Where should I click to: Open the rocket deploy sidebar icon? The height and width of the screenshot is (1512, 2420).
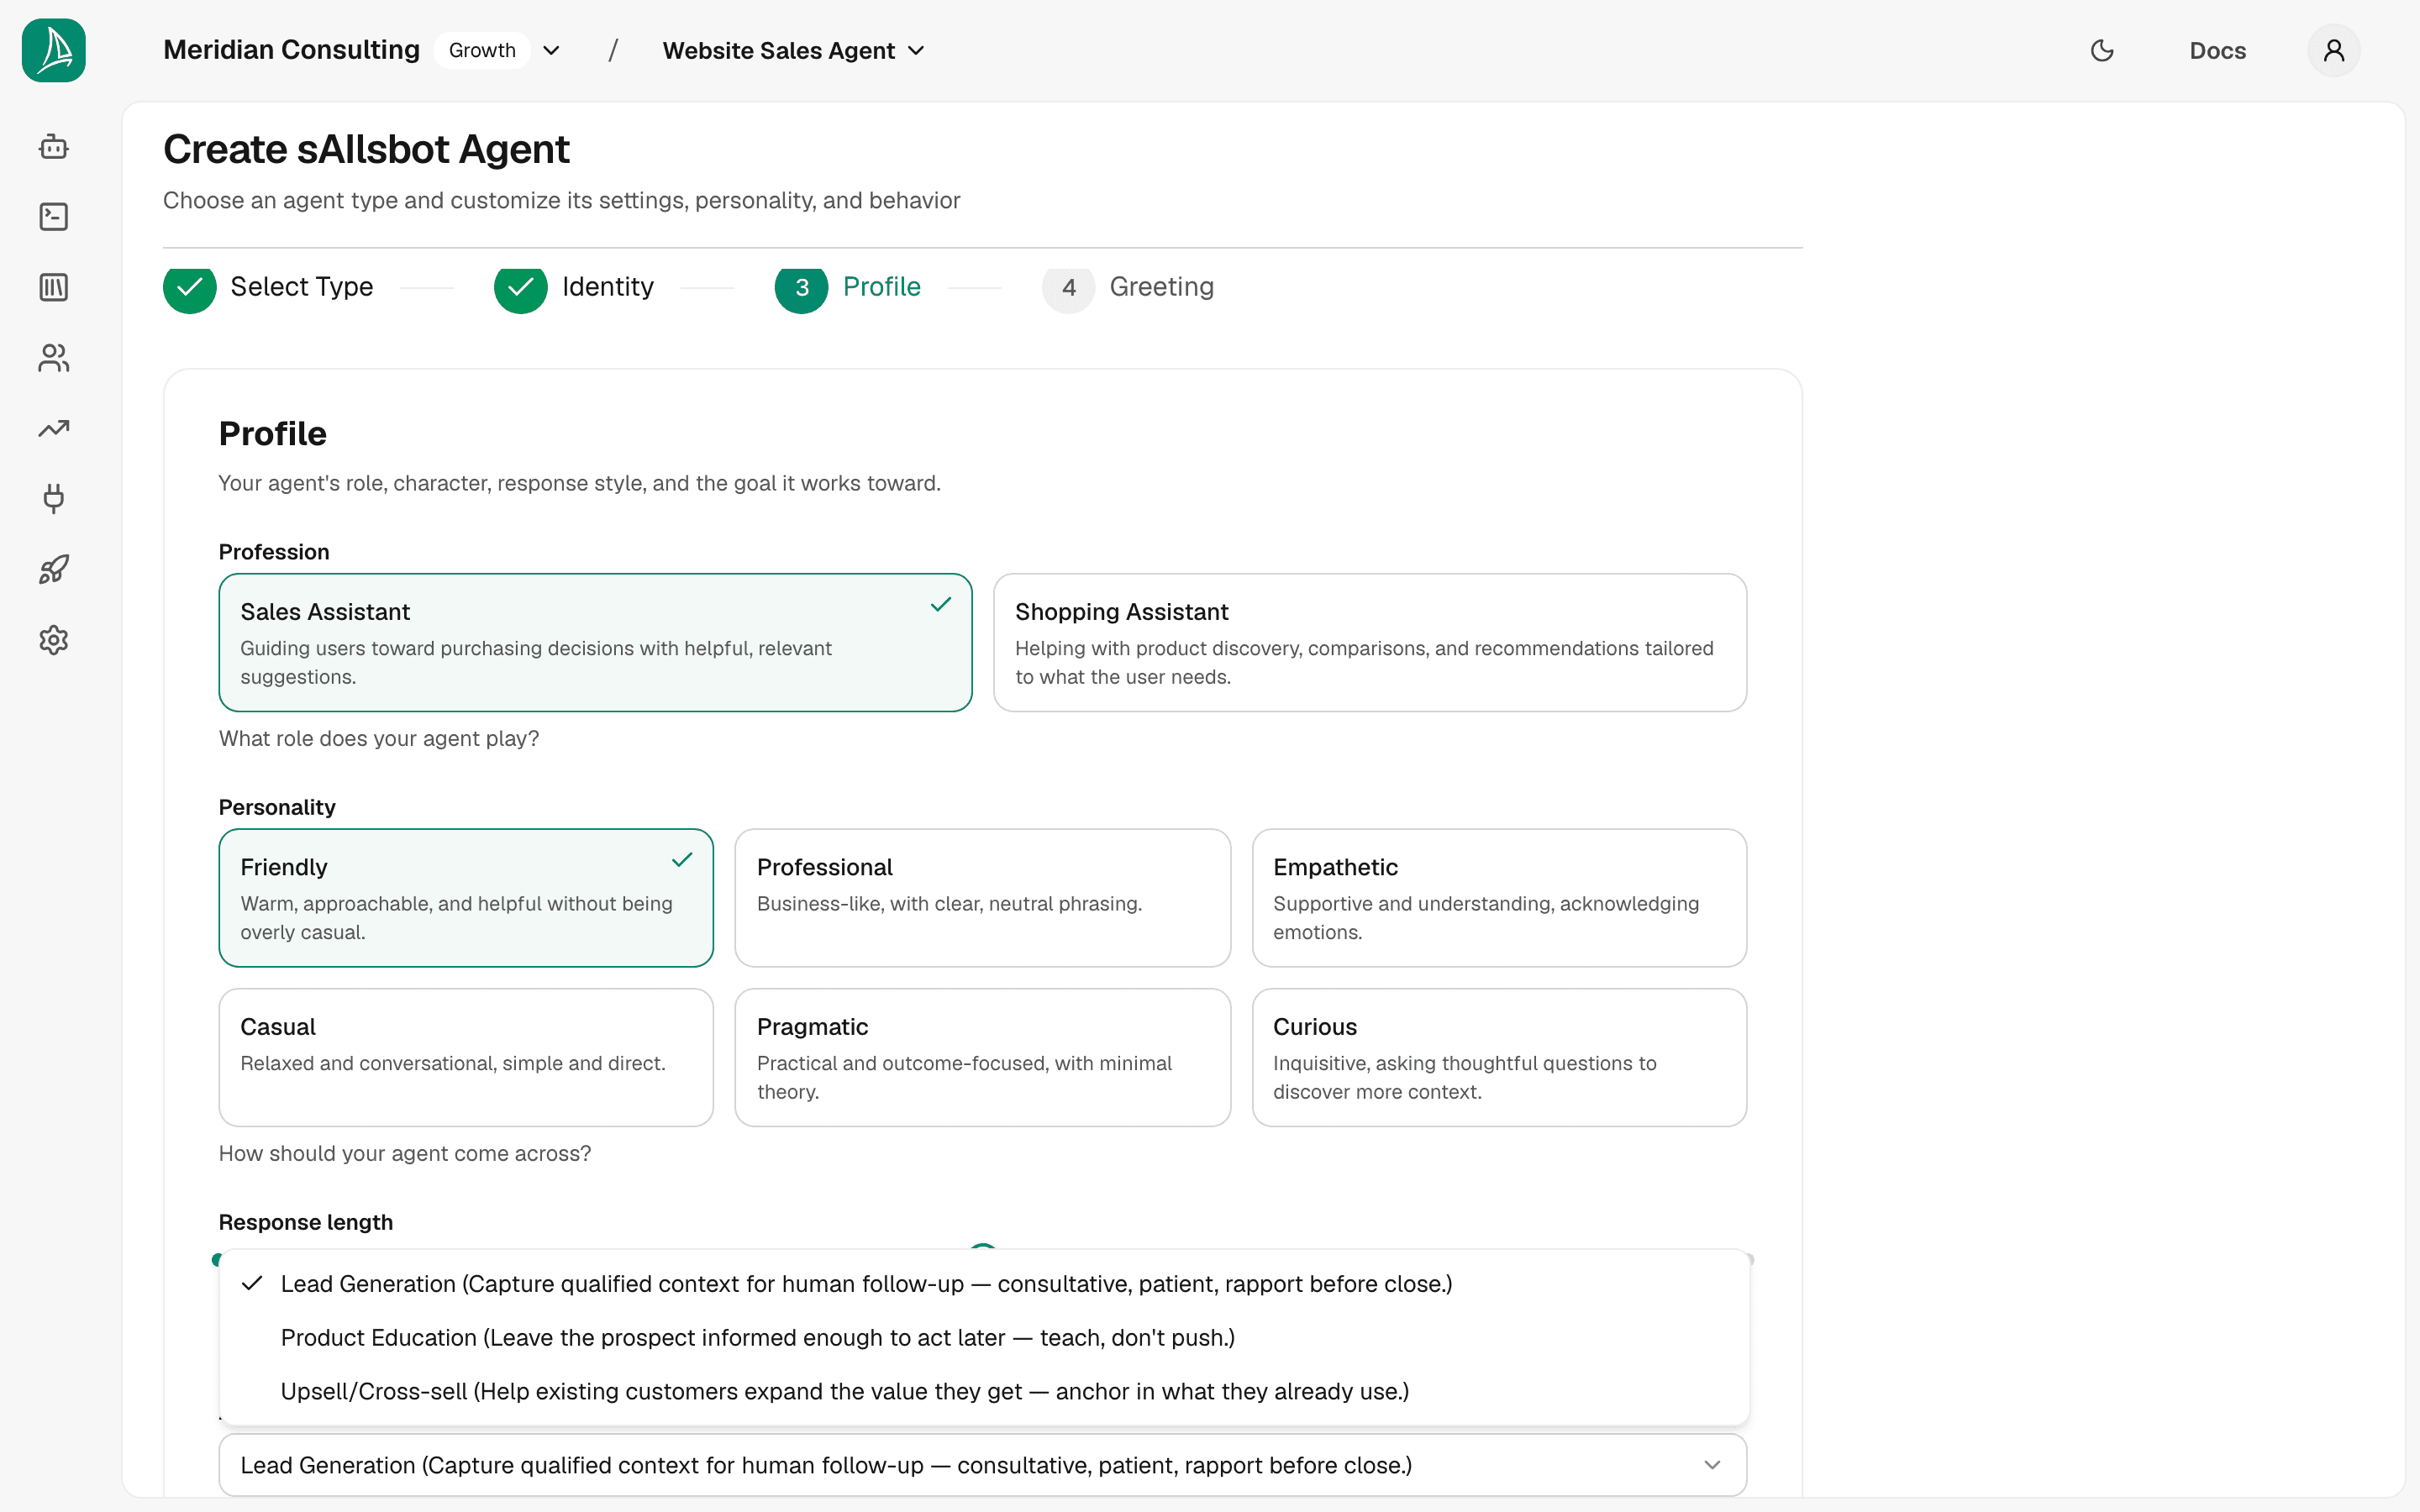coord(54,570)
